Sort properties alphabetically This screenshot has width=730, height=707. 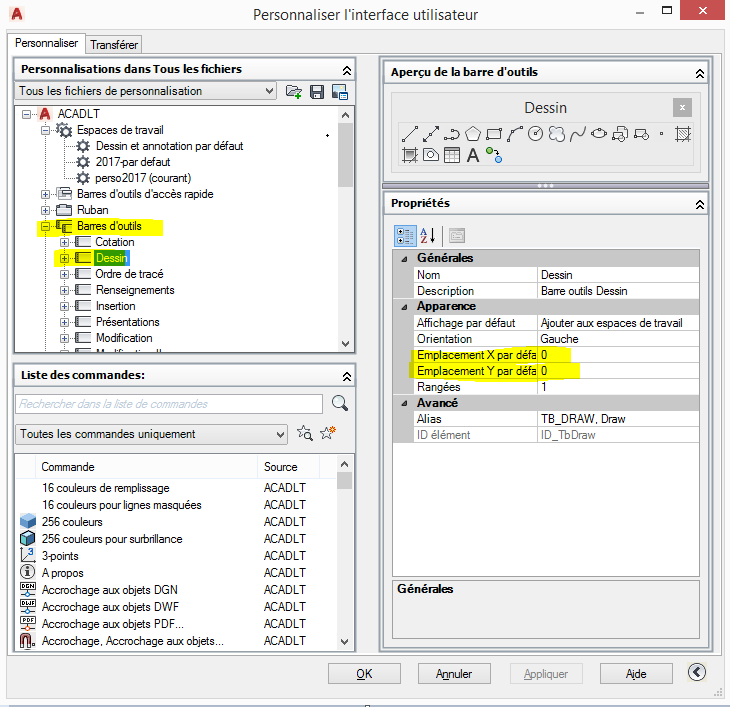coord(427,236)
